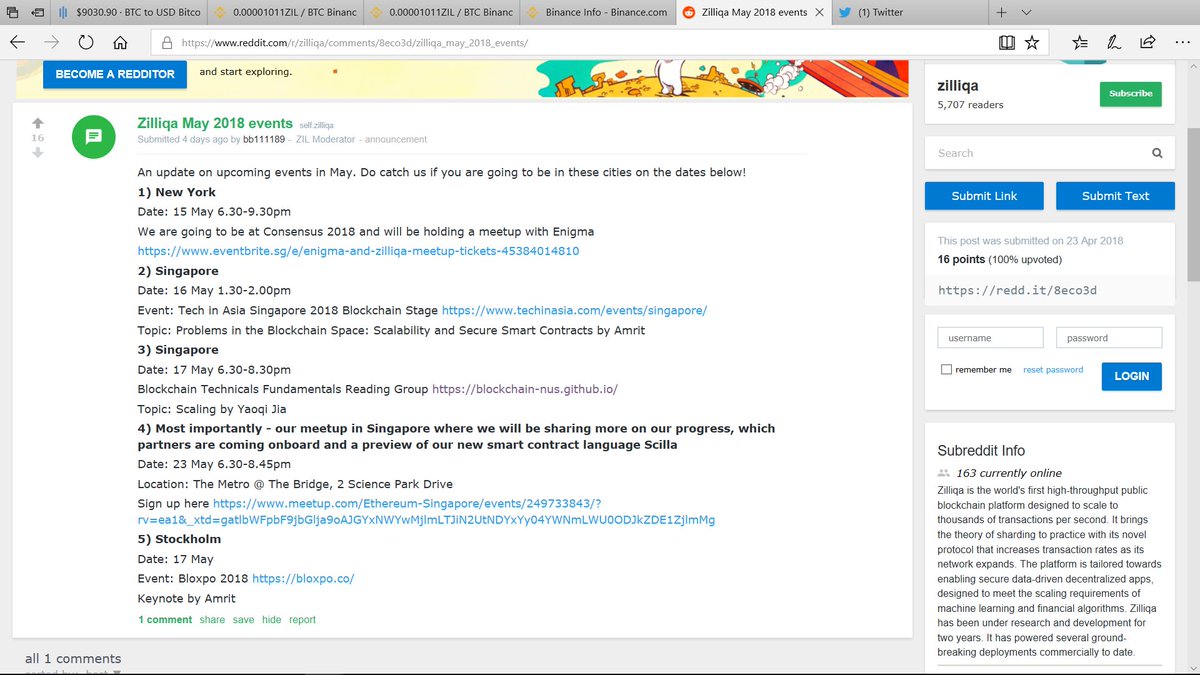Toggle the remember me checkbox
Screen dimensions: 1200x675
[946, 370]
